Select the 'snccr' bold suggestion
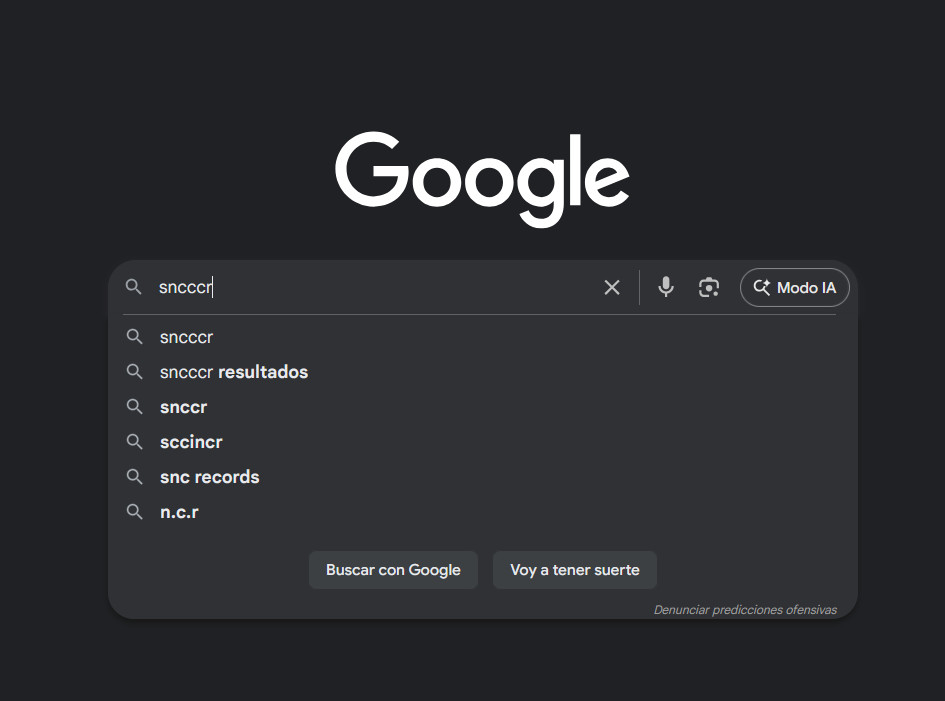This screenshot has width=945, height=701. 184,407
